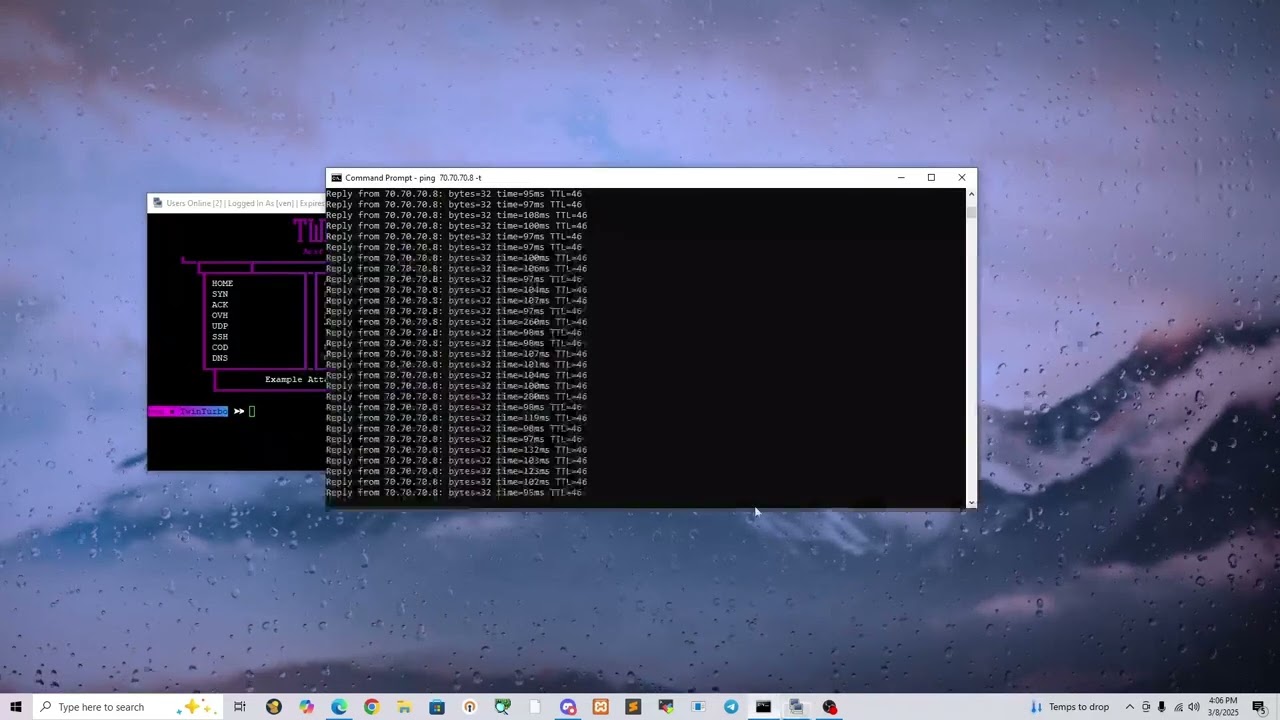Switch to Command Prompt taskbar icon
1280x720 pixels.
(x=763, y=707)
